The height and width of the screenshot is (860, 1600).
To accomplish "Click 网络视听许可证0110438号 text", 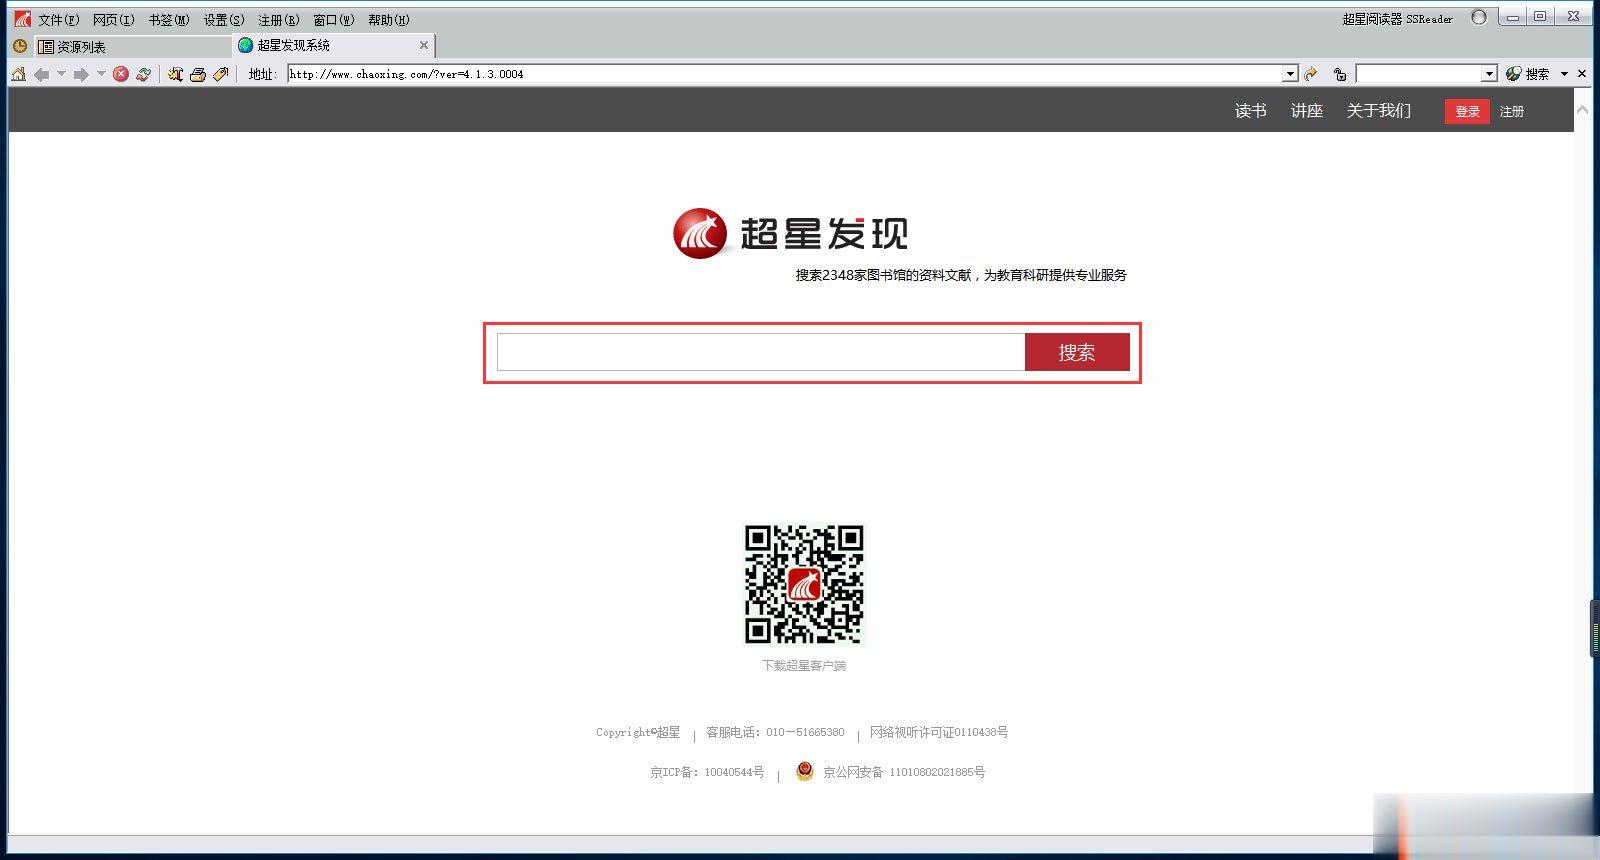I will 938,733.
